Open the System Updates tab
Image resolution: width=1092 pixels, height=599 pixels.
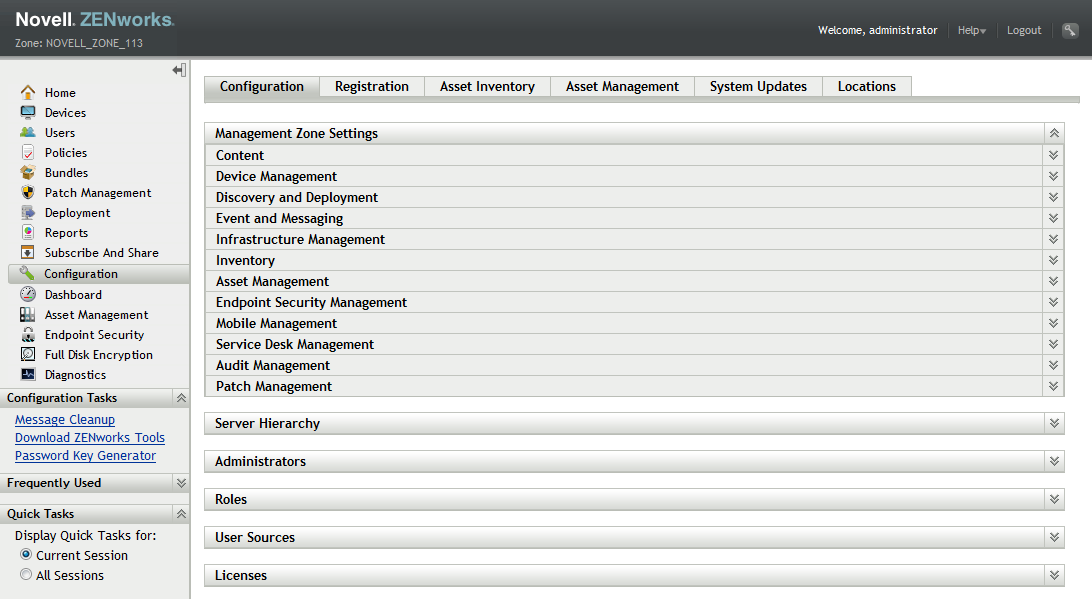758,87
